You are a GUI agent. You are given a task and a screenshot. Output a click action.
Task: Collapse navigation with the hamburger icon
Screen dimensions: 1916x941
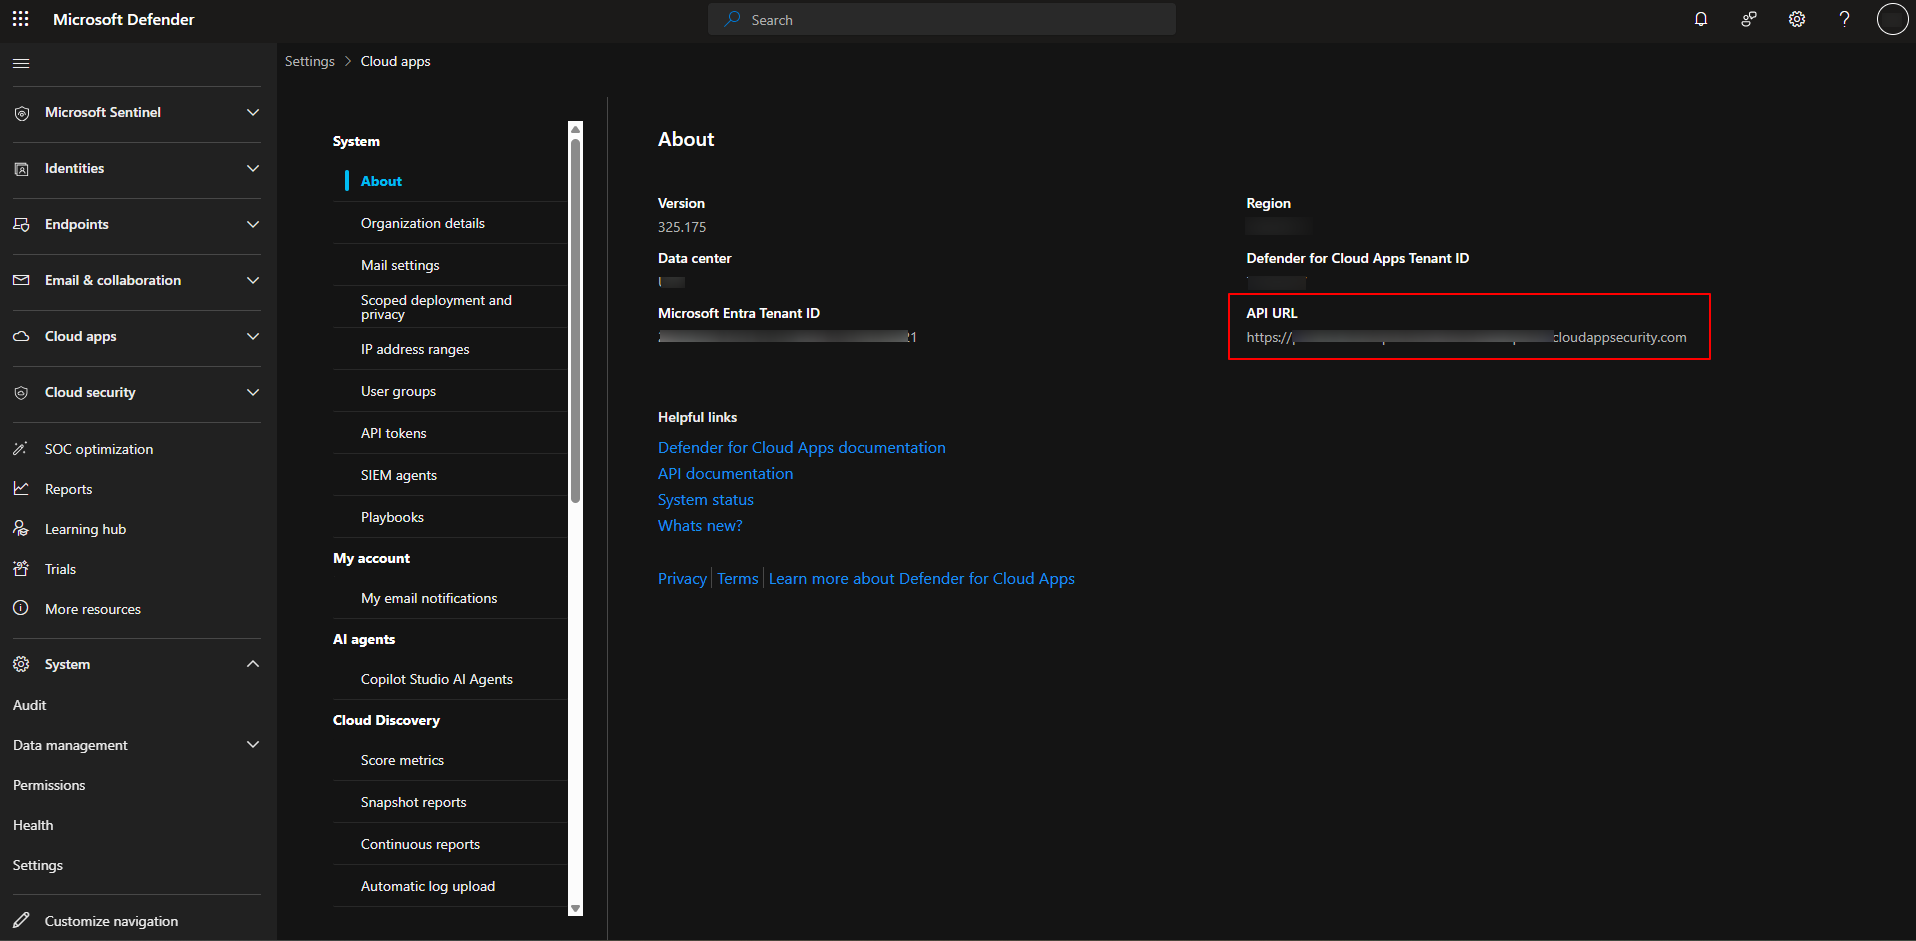pos(21,63)
